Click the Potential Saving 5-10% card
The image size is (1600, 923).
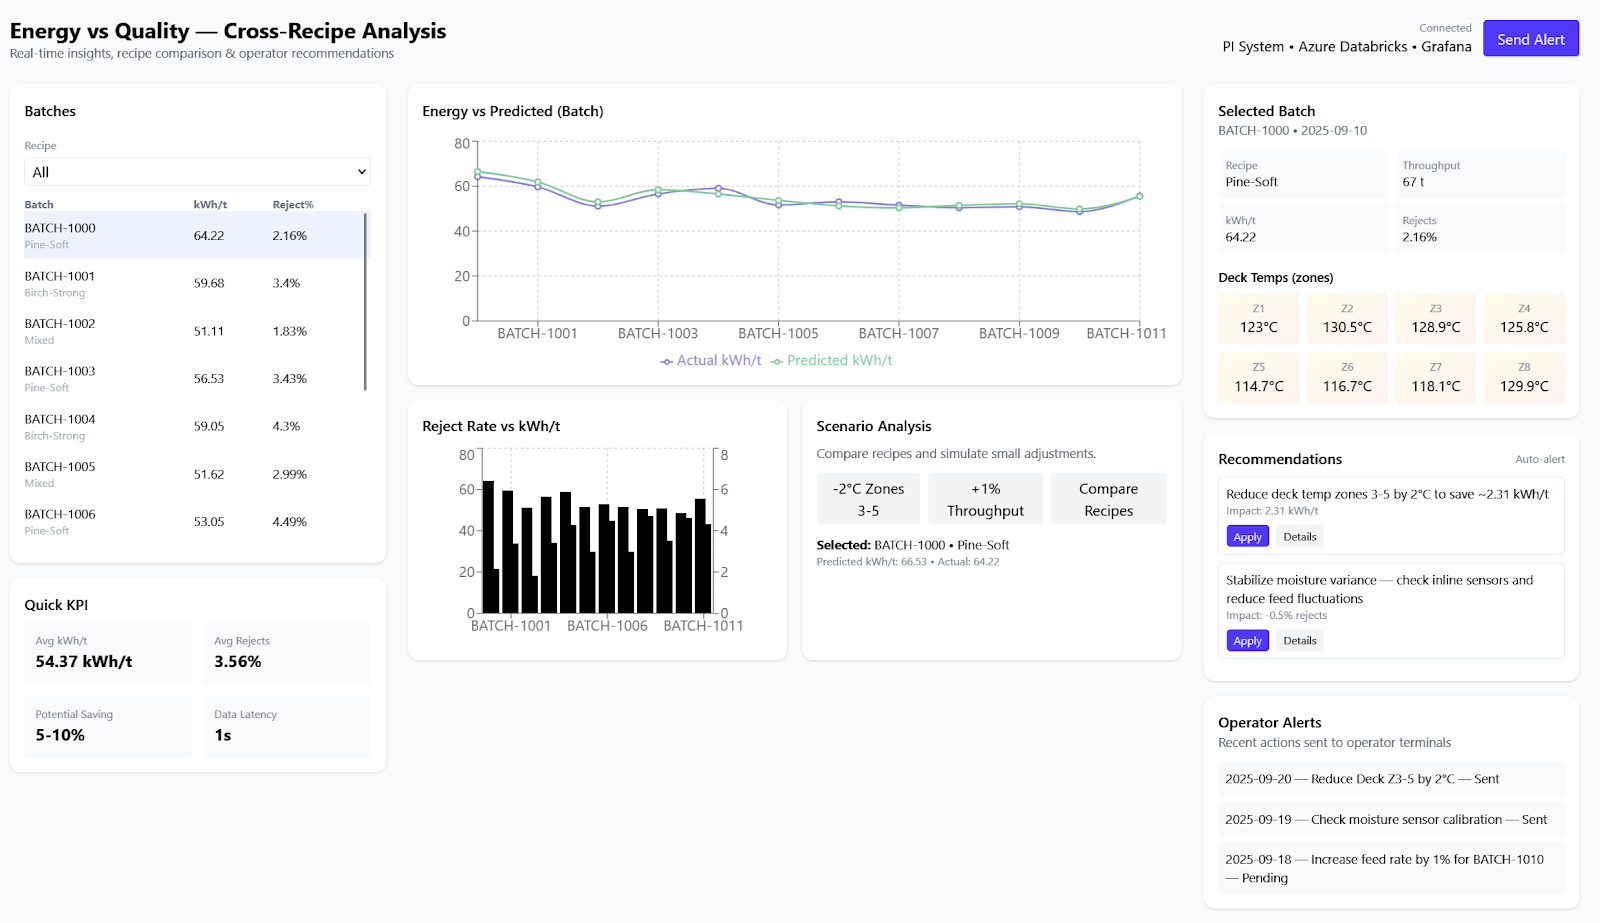click(108, 726)
